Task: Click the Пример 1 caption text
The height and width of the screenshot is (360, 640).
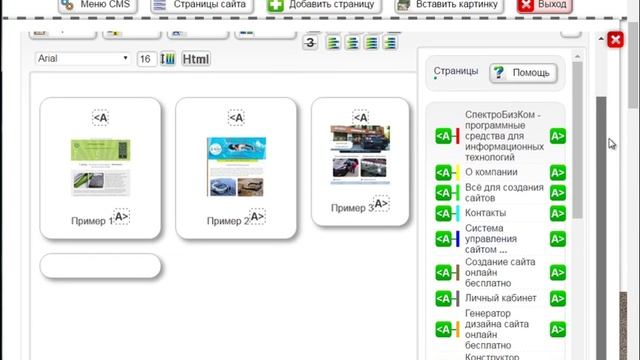Action: (x=92, y=221)
